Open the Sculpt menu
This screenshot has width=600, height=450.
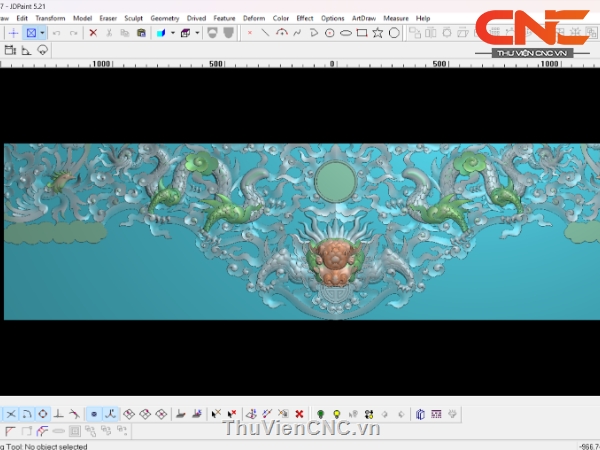point(133,18)
